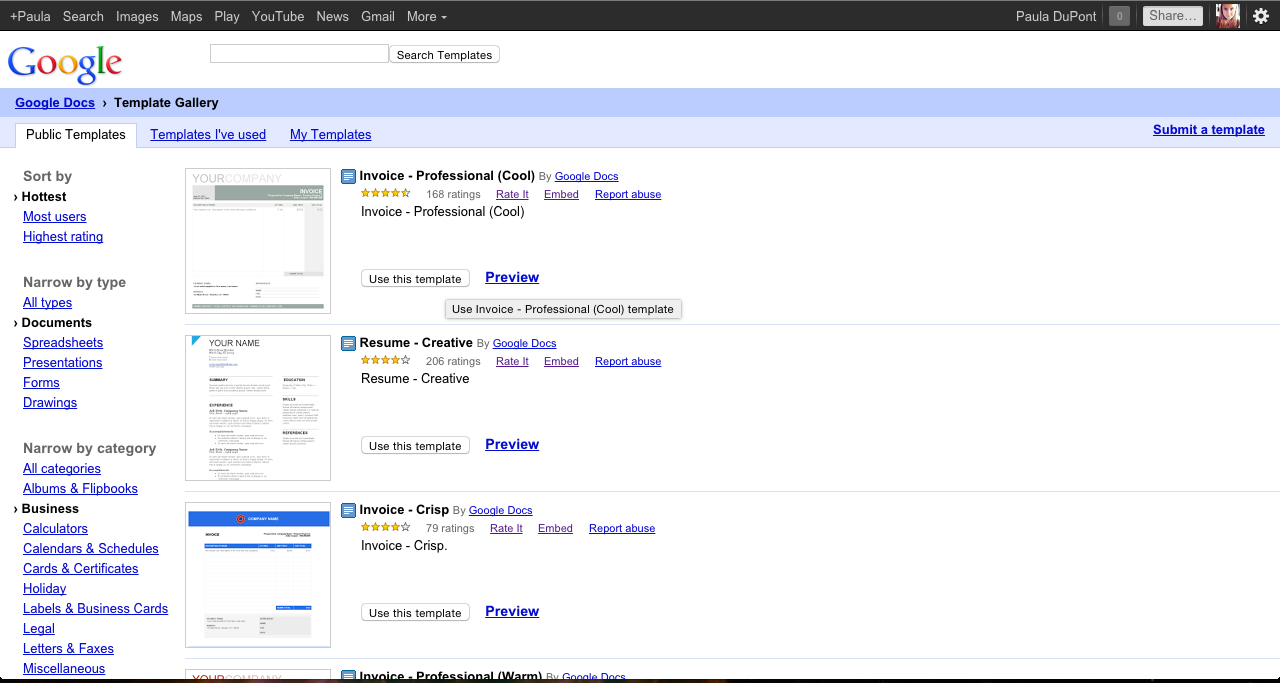The height and width of the screenshot is (683, 1280).
Task: Sort templates by Highest rating
Action: 63,237
